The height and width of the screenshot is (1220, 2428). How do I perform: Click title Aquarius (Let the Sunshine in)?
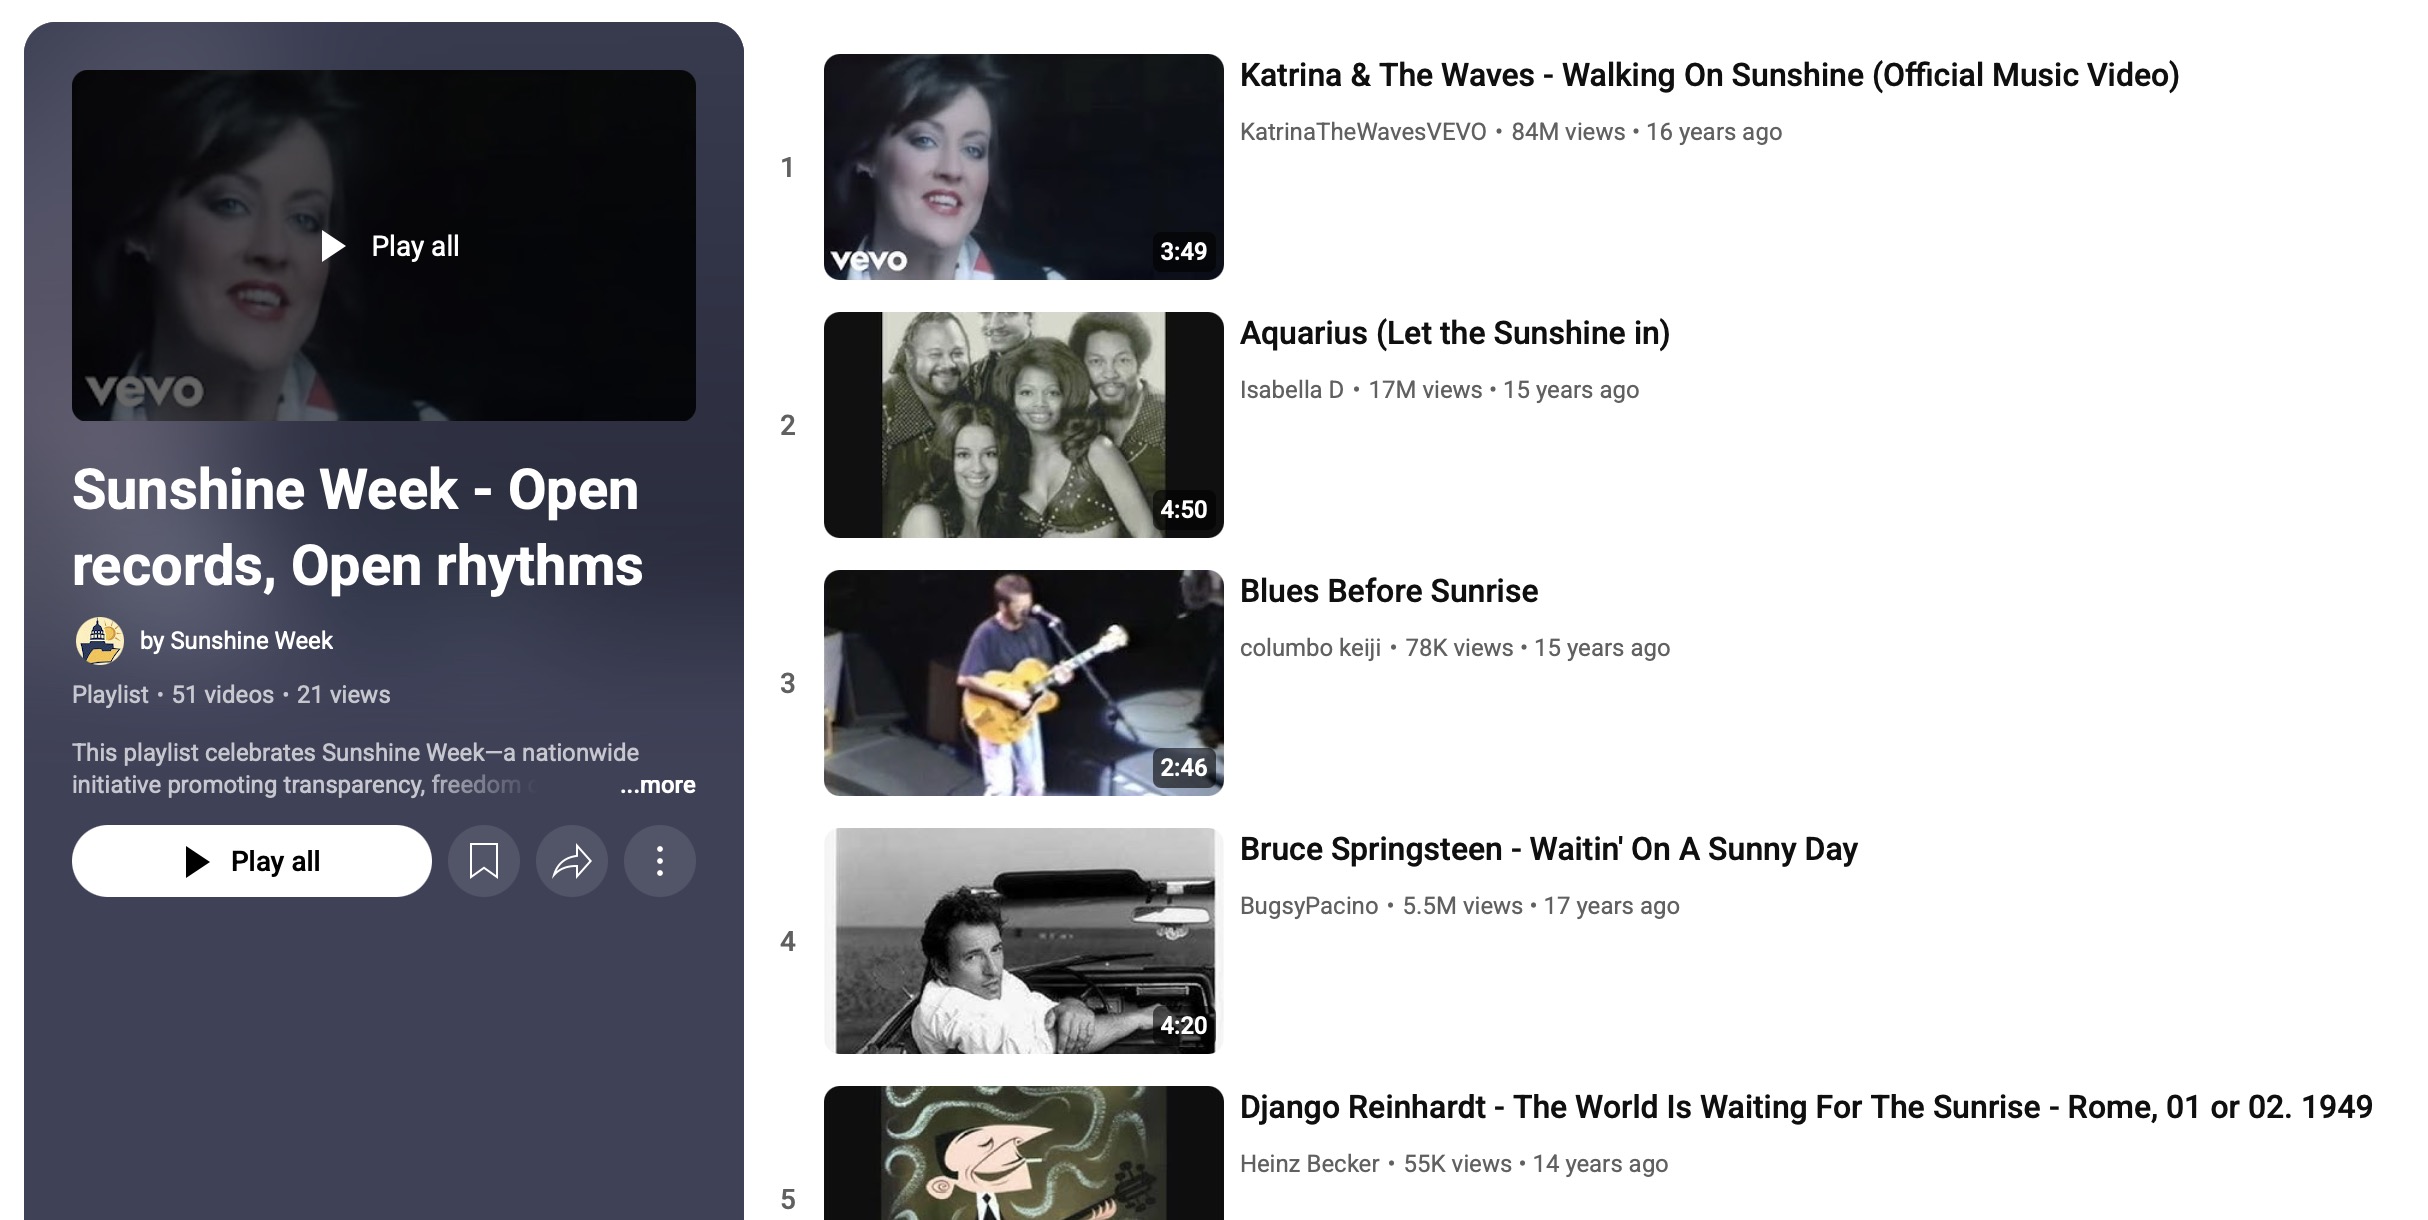[x=1455, y=333]
